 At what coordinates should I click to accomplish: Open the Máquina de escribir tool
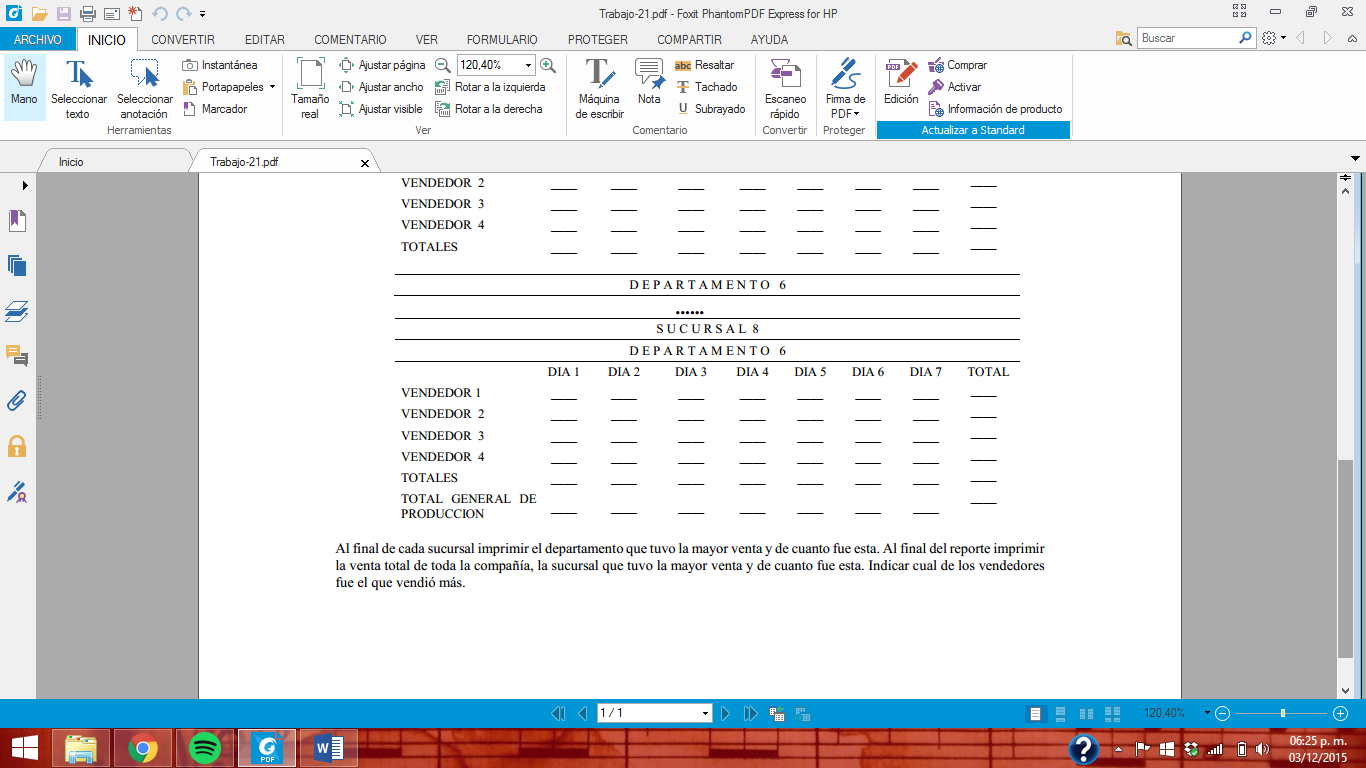click(x=600, y=87)
